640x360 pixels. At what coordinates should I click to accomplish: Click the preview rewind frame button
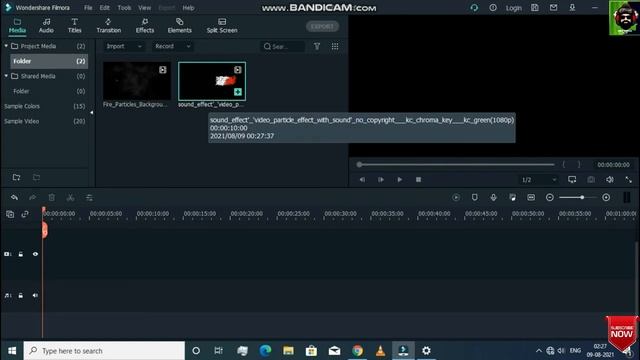362,180
